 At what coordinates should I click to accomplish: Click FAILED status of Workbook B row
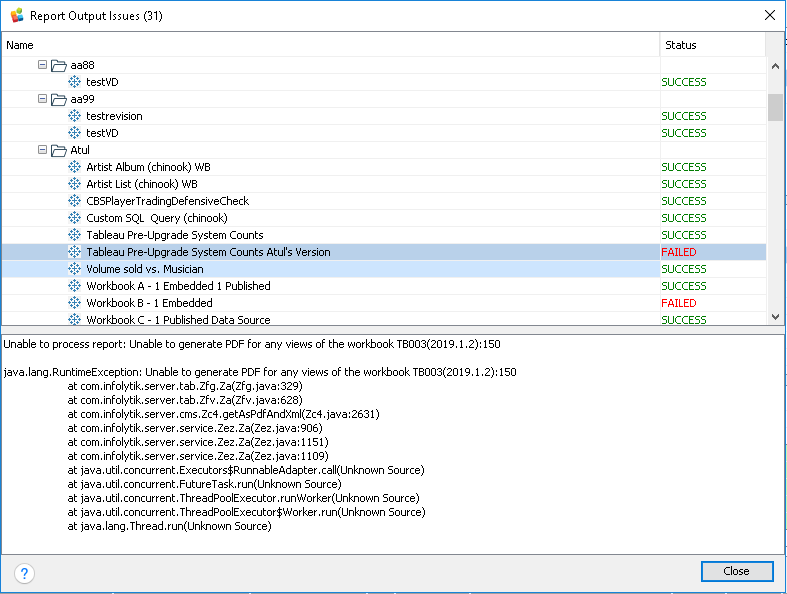coord(679,303)
